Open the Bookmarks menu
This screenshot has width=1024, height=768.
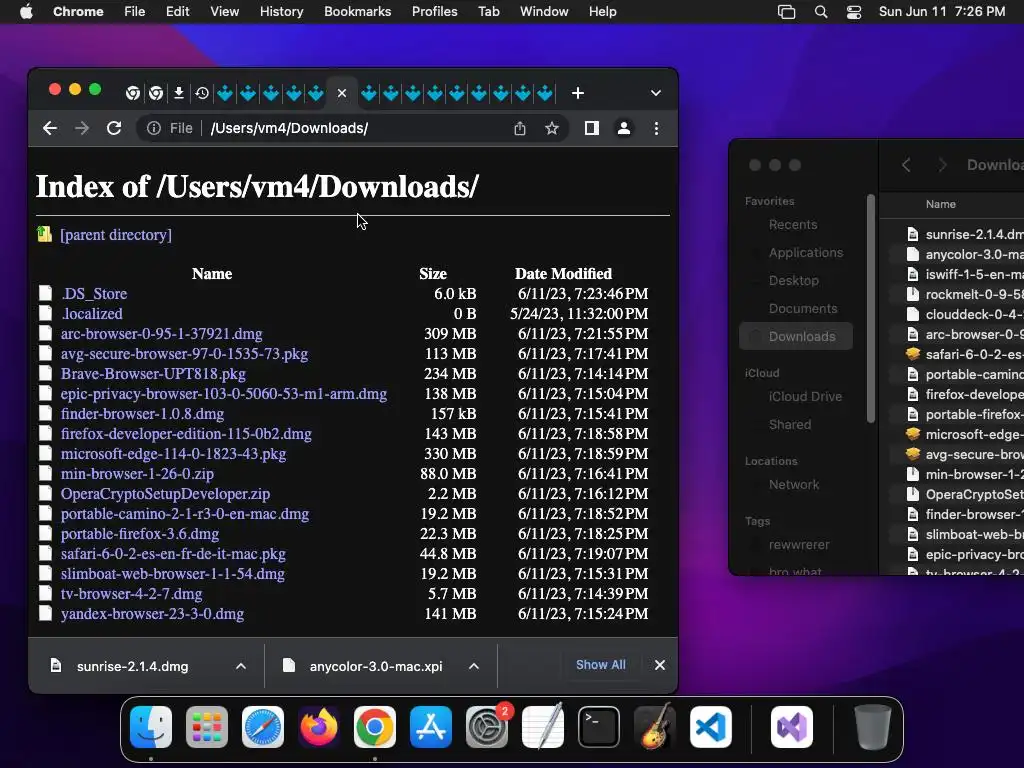pyautogui.click(x=357, y=12)
